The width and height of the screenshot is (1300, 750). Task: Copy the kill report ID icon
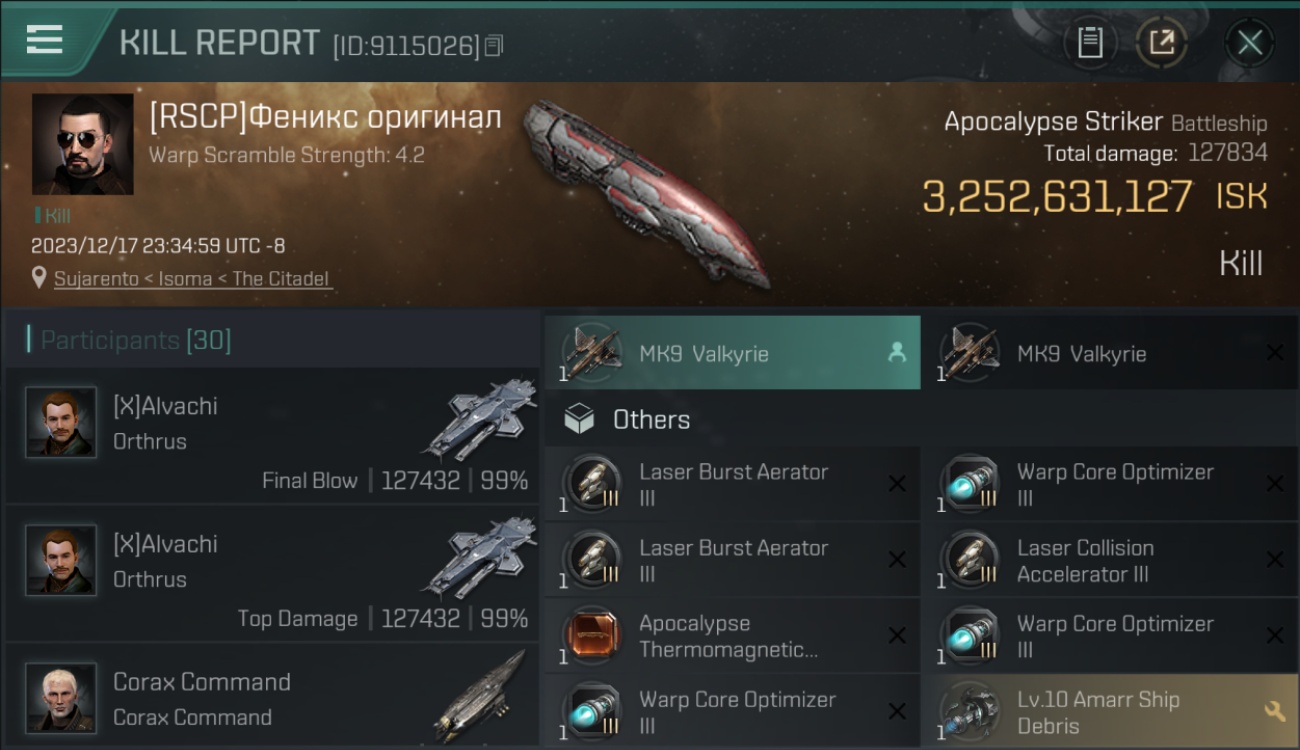[x=493, y=46]
